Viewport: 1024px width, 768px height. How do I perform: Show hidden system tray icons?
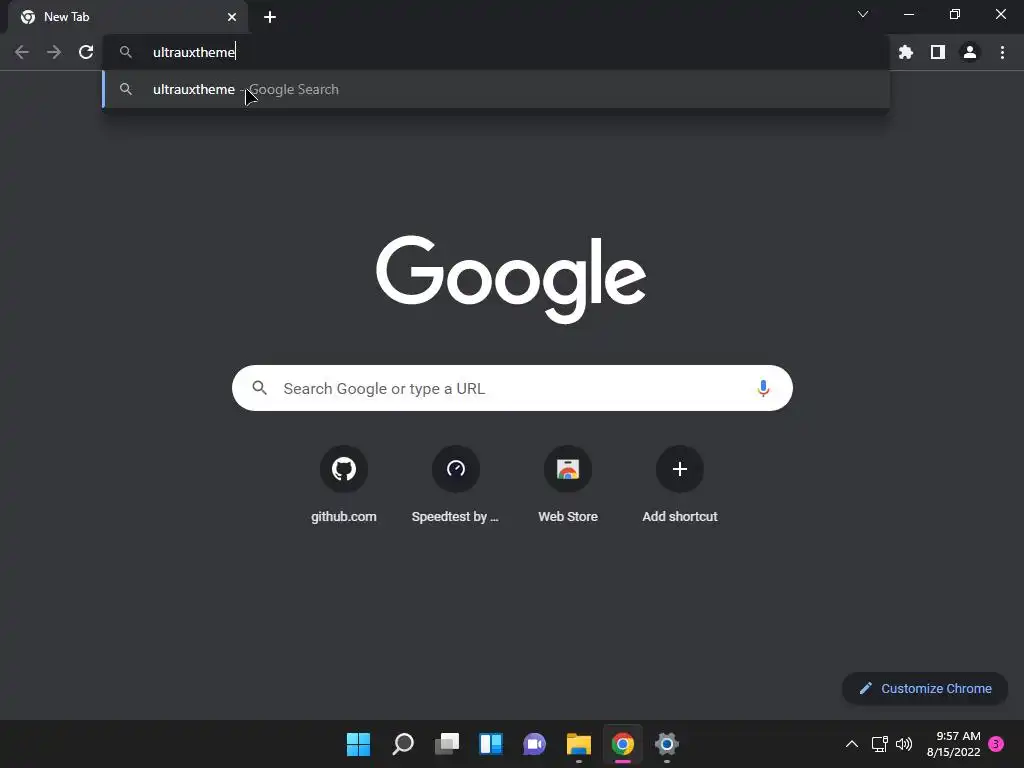click(x=852, y=744)
